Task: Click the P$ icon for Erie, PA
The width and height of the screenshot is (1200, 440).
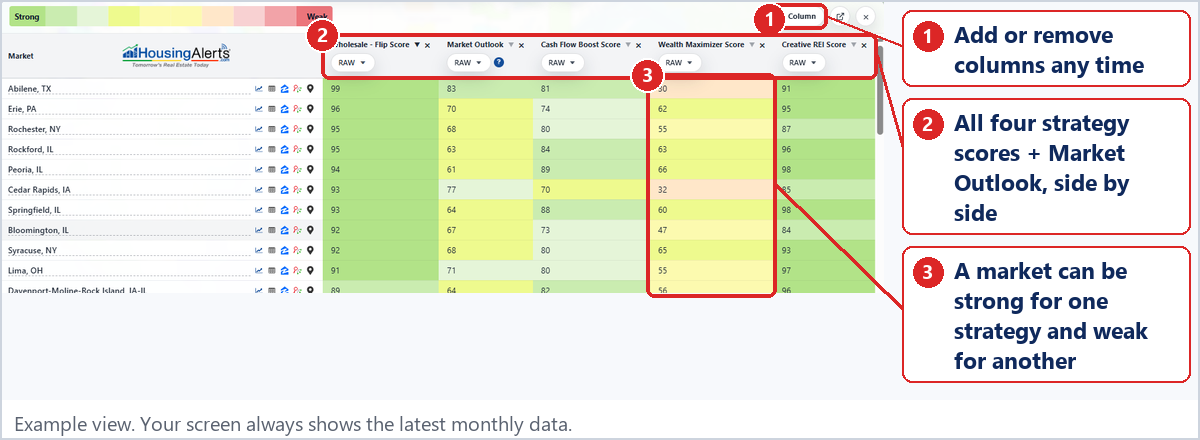Action: (297, 109)
